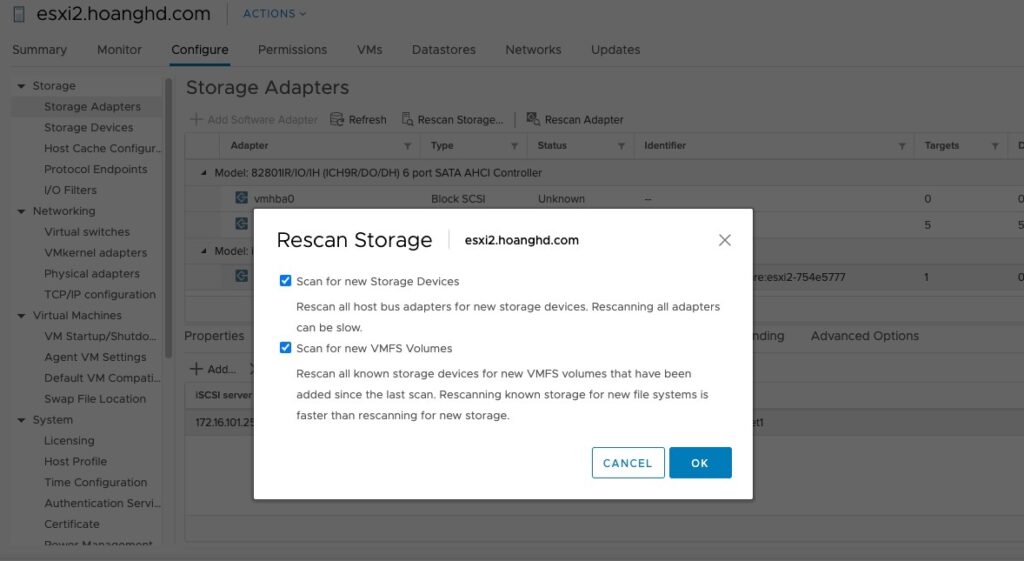
Task: Open TCP/IP configuration
Action: (100, 295)
